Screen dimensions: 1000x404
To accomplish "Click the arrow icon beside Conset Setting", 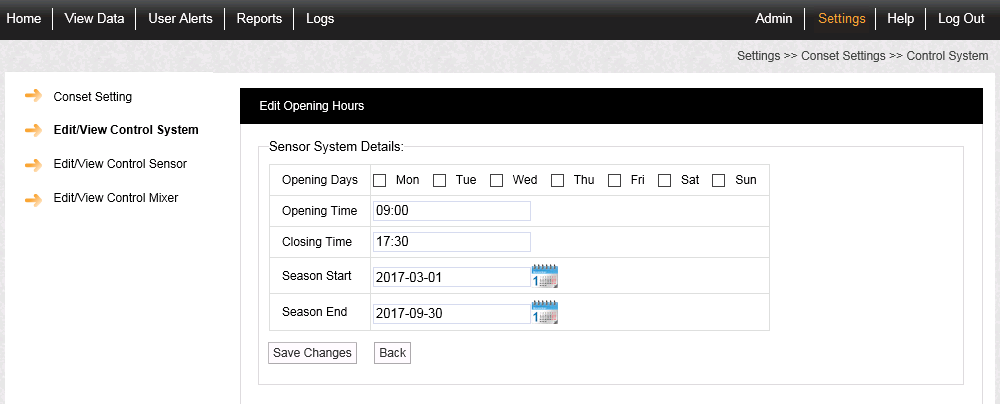I will coord(33,96).
